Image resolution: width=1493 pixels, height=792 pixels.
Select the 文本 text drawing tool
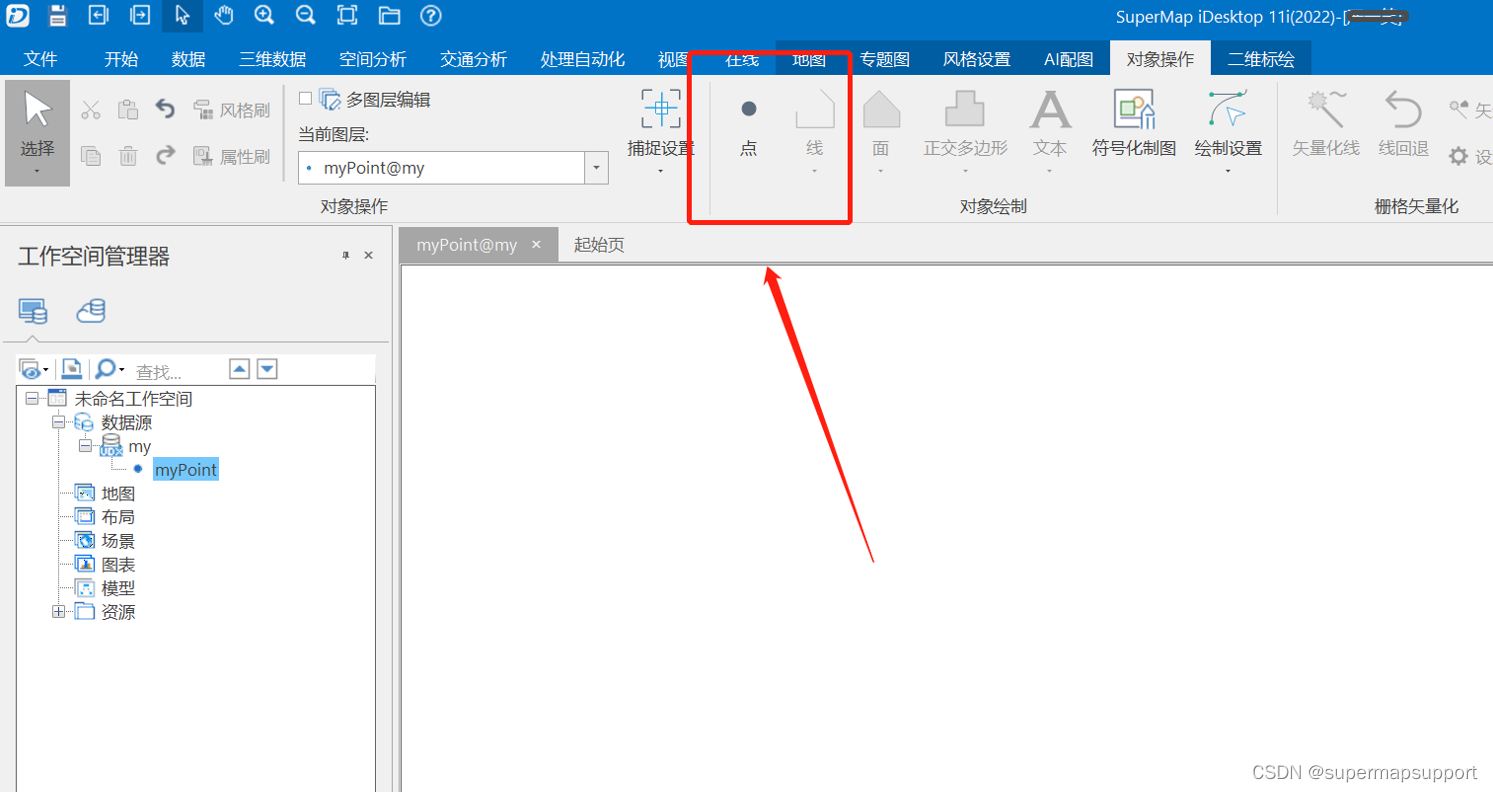pos(1050,124)
